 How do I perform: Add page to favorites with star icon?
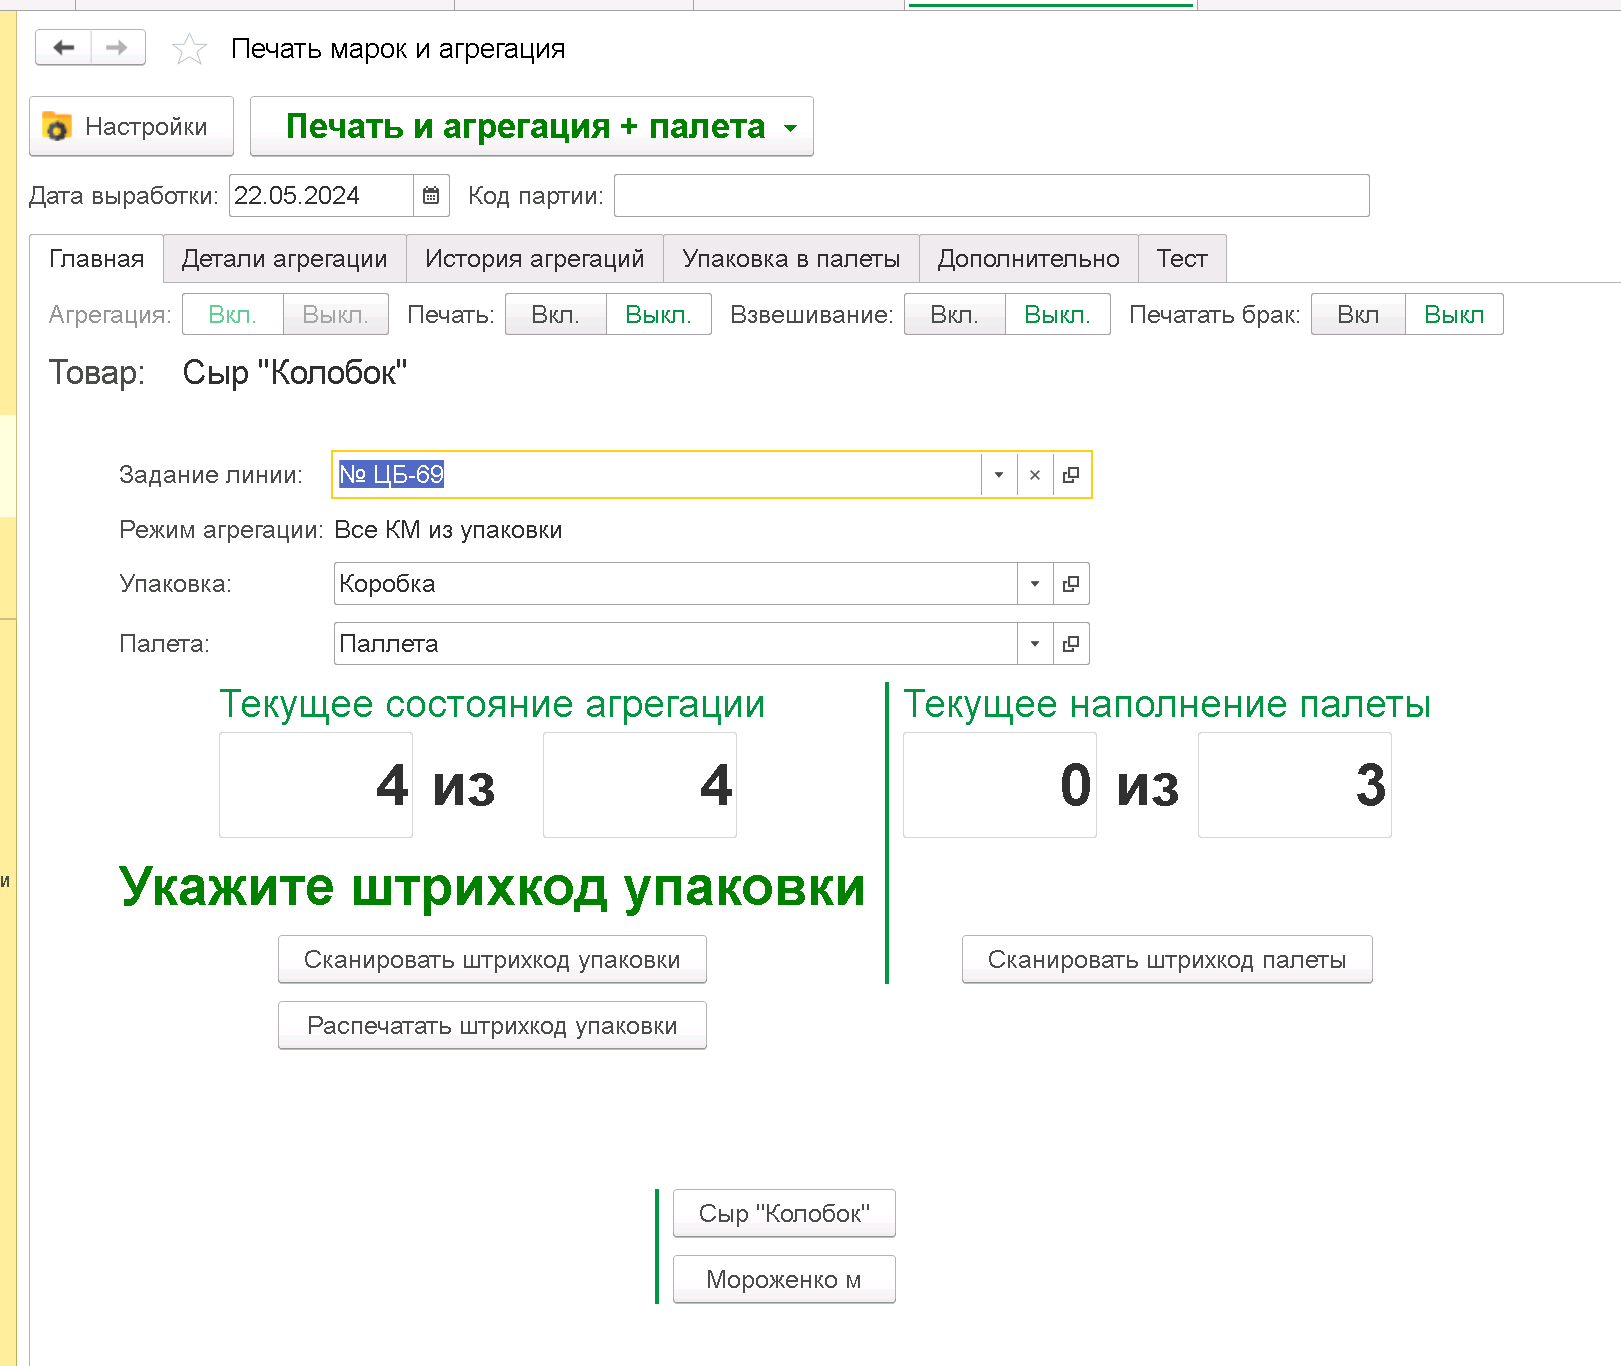(x=189, y=49)
